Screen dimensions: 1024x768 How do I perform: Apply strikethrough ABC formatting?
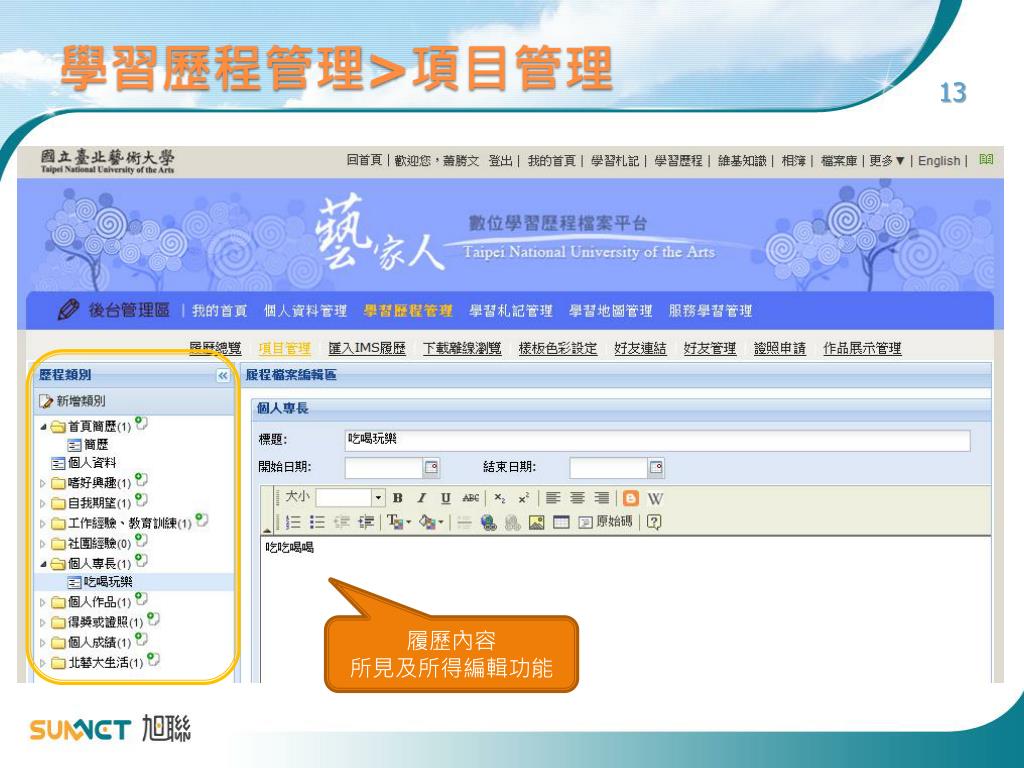click(x=470, y=498)
